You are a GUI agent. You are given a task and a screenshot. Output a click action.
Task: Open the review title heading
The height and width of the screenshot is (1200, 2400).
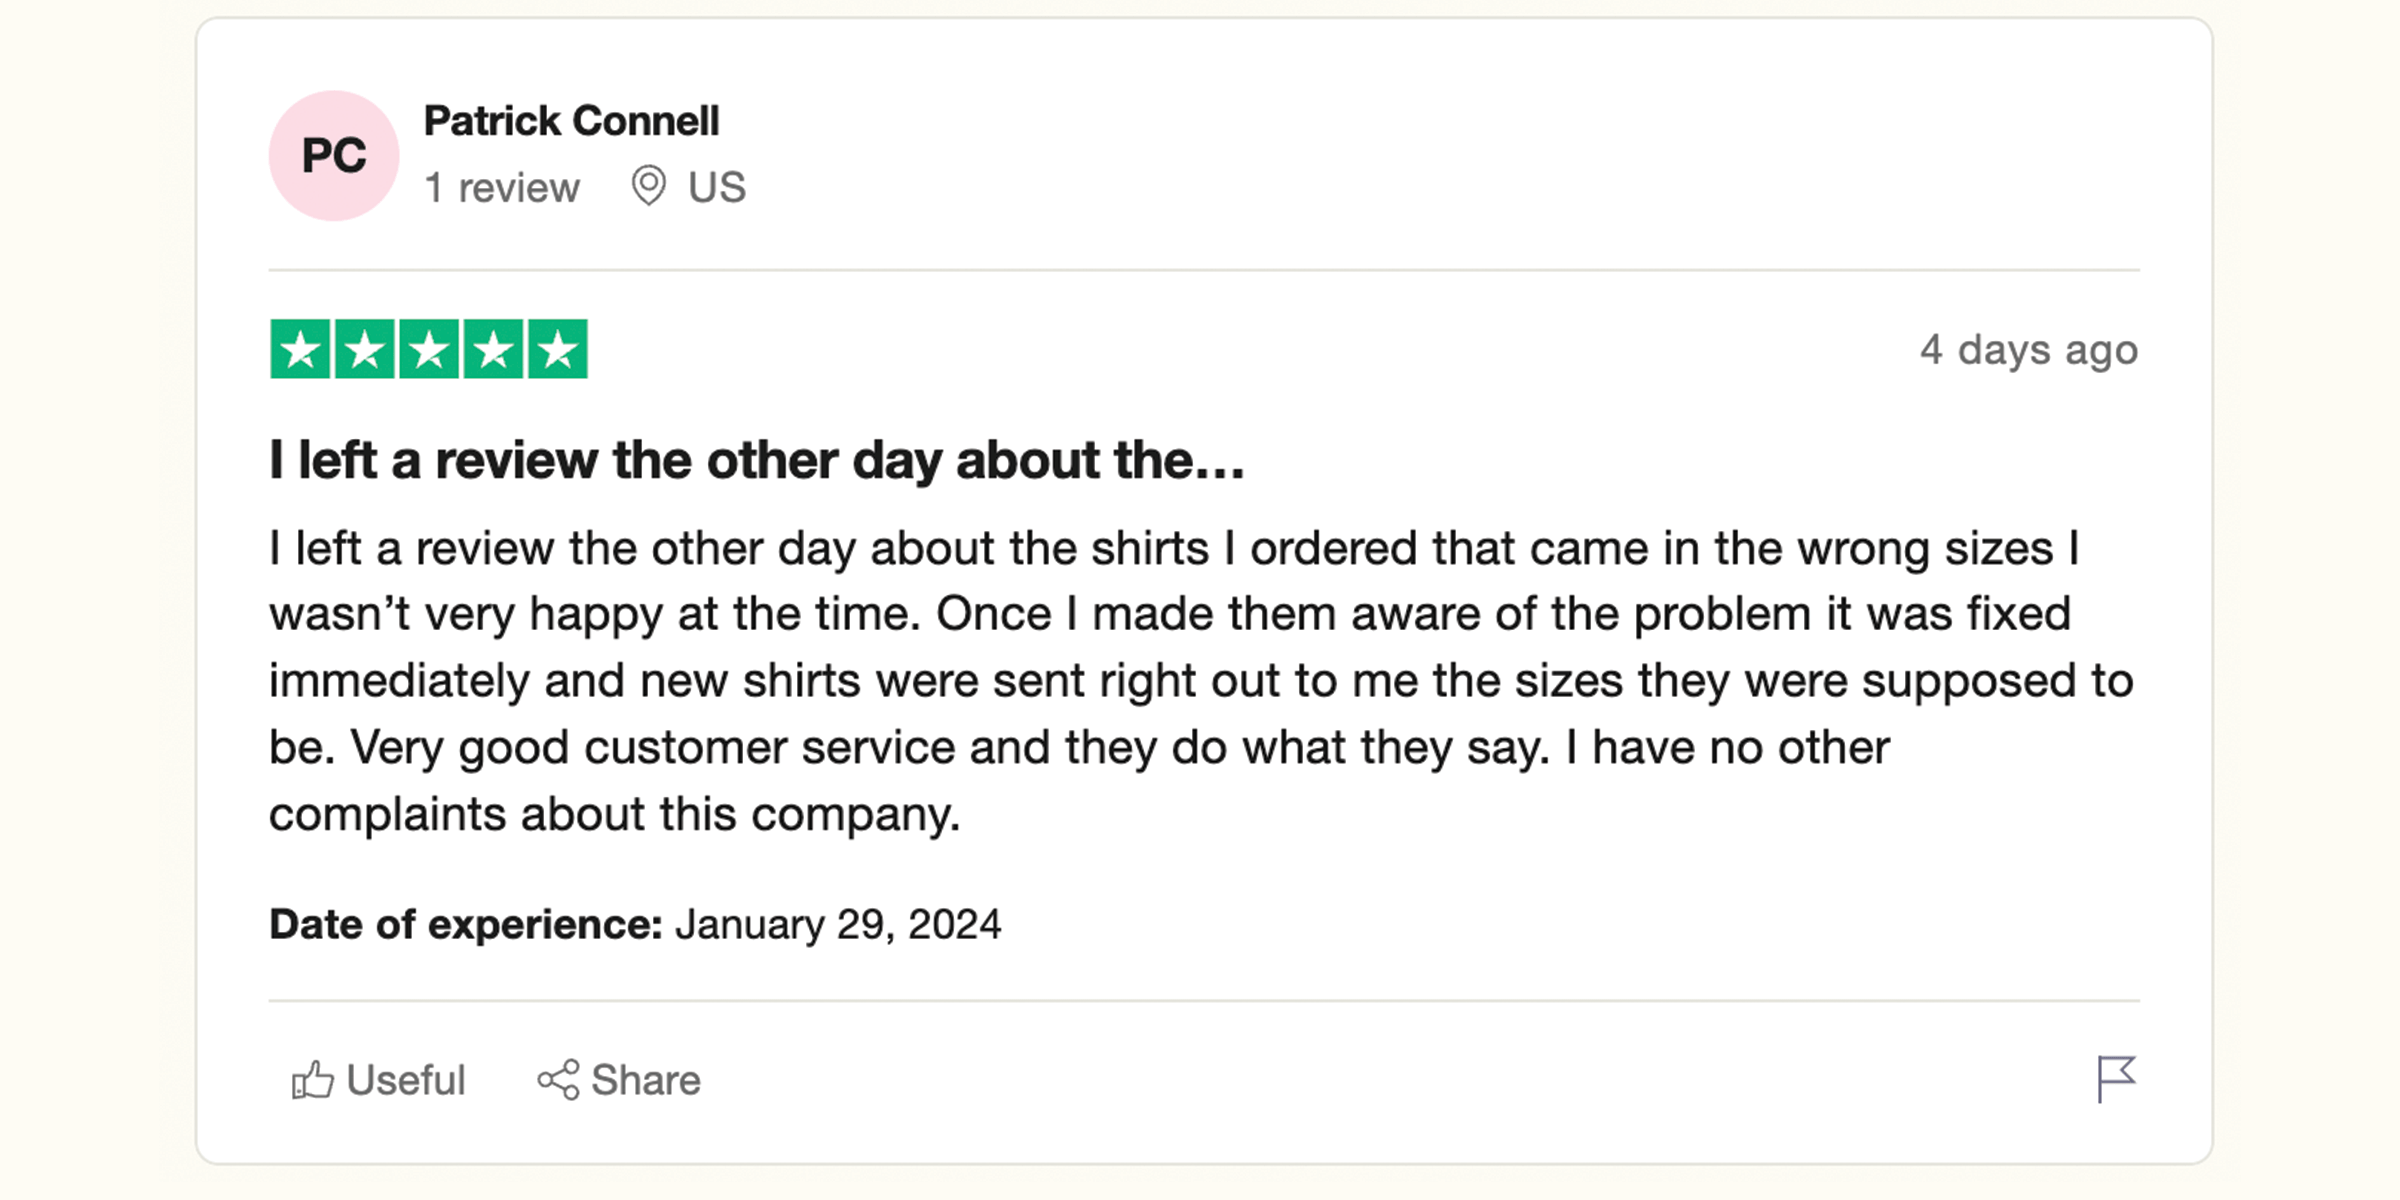coord(757,461)
